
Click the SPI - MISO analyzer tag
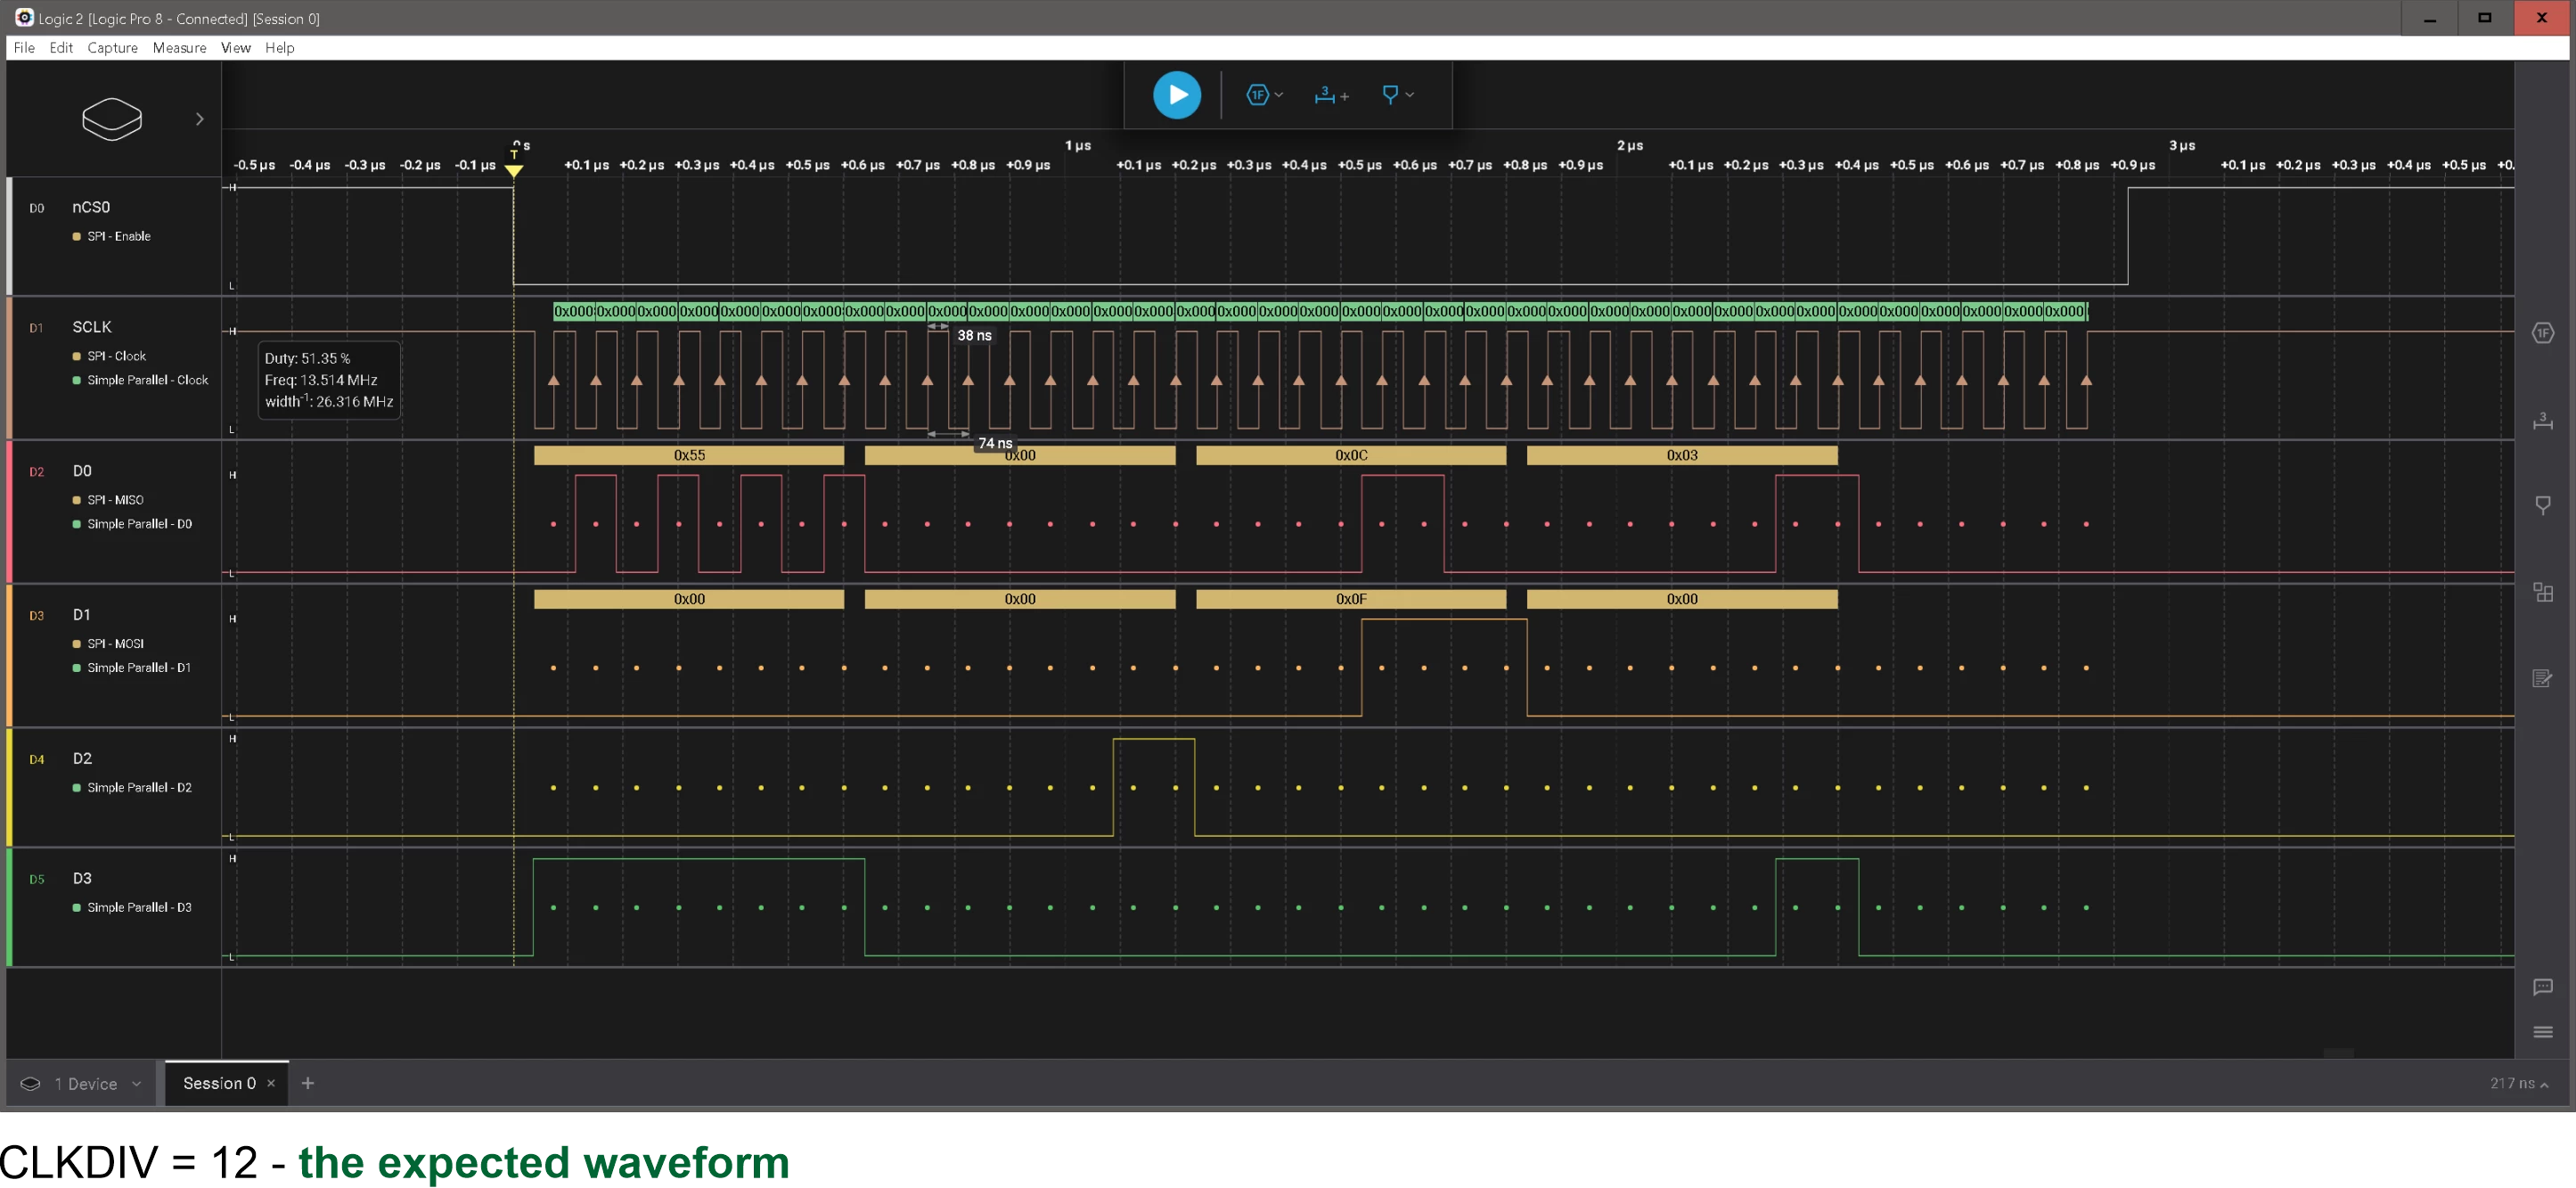tap(108, 500)
